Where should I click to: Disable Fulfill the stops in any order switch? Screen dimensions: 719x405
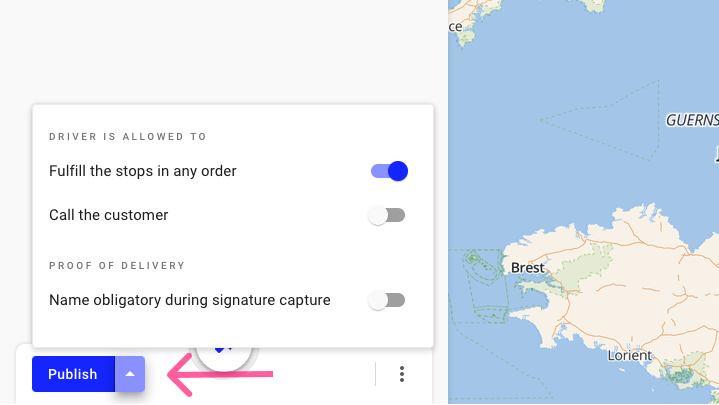tap(389, 171)
